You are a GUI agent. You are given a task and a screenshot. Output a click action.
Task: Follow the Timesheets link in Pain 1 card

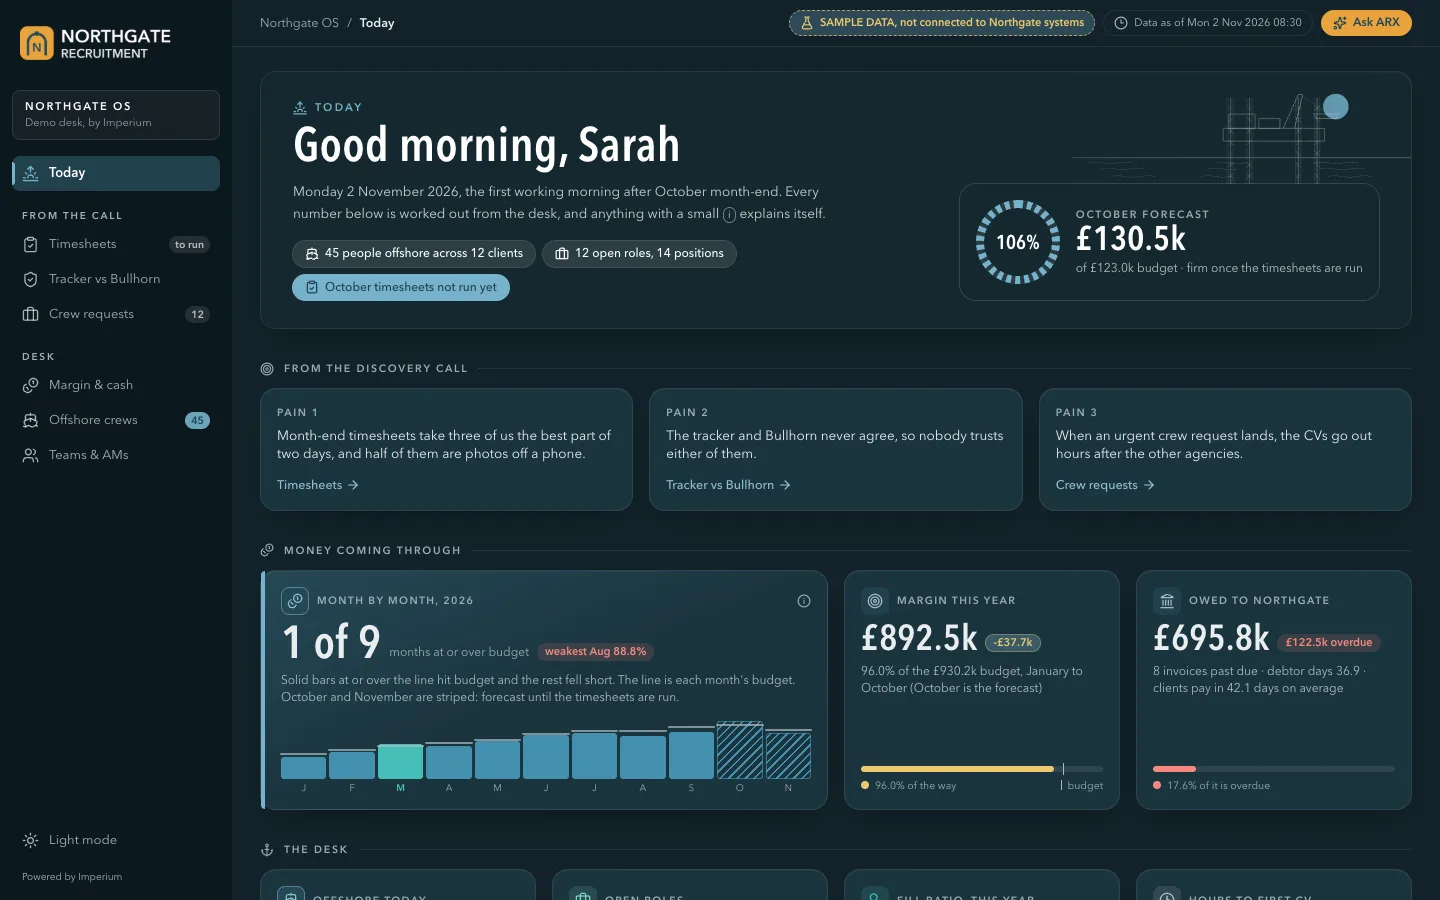point(318,485)
